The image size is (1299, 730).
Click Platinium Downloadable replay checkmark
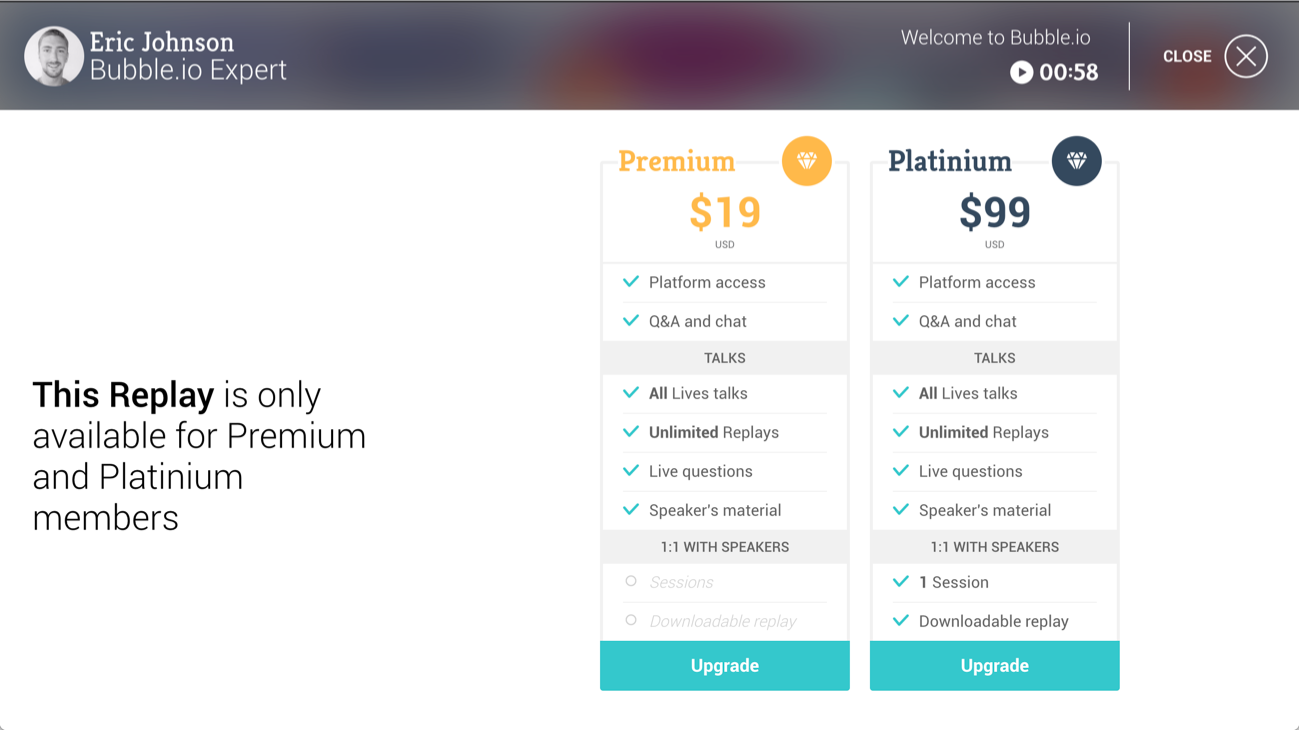coord(901,620)
